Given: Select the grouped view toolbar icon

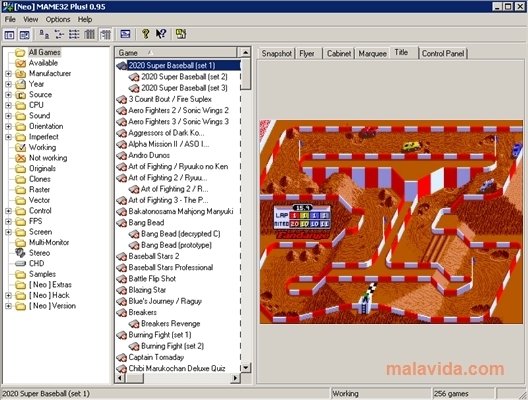Looking at the screenshot, I should [105, 34].
